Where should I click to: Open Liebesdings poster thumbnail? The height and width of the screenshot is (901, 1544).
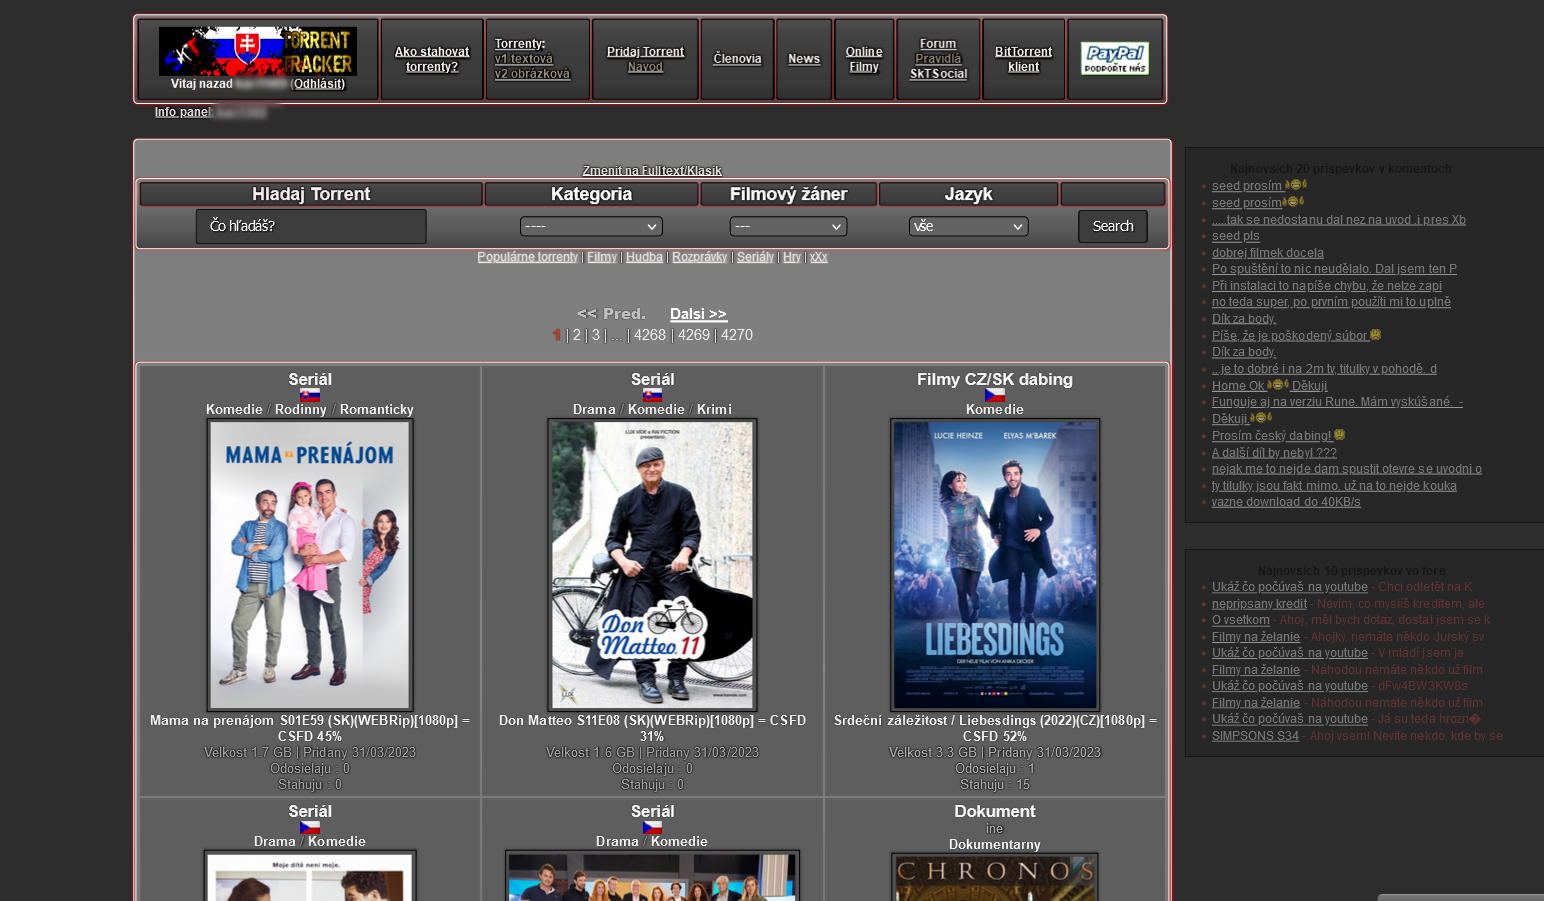(995, 565)
